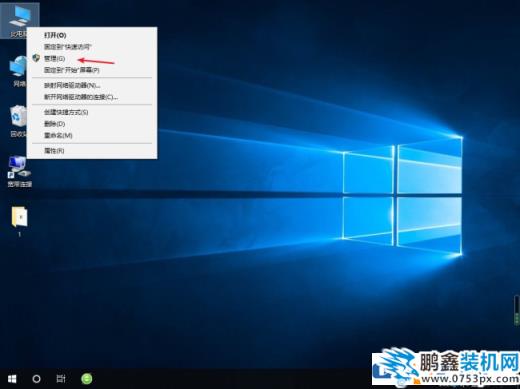Select the folder named 1 on desktop
Screen dimensions: 520x389
point(20,221)
